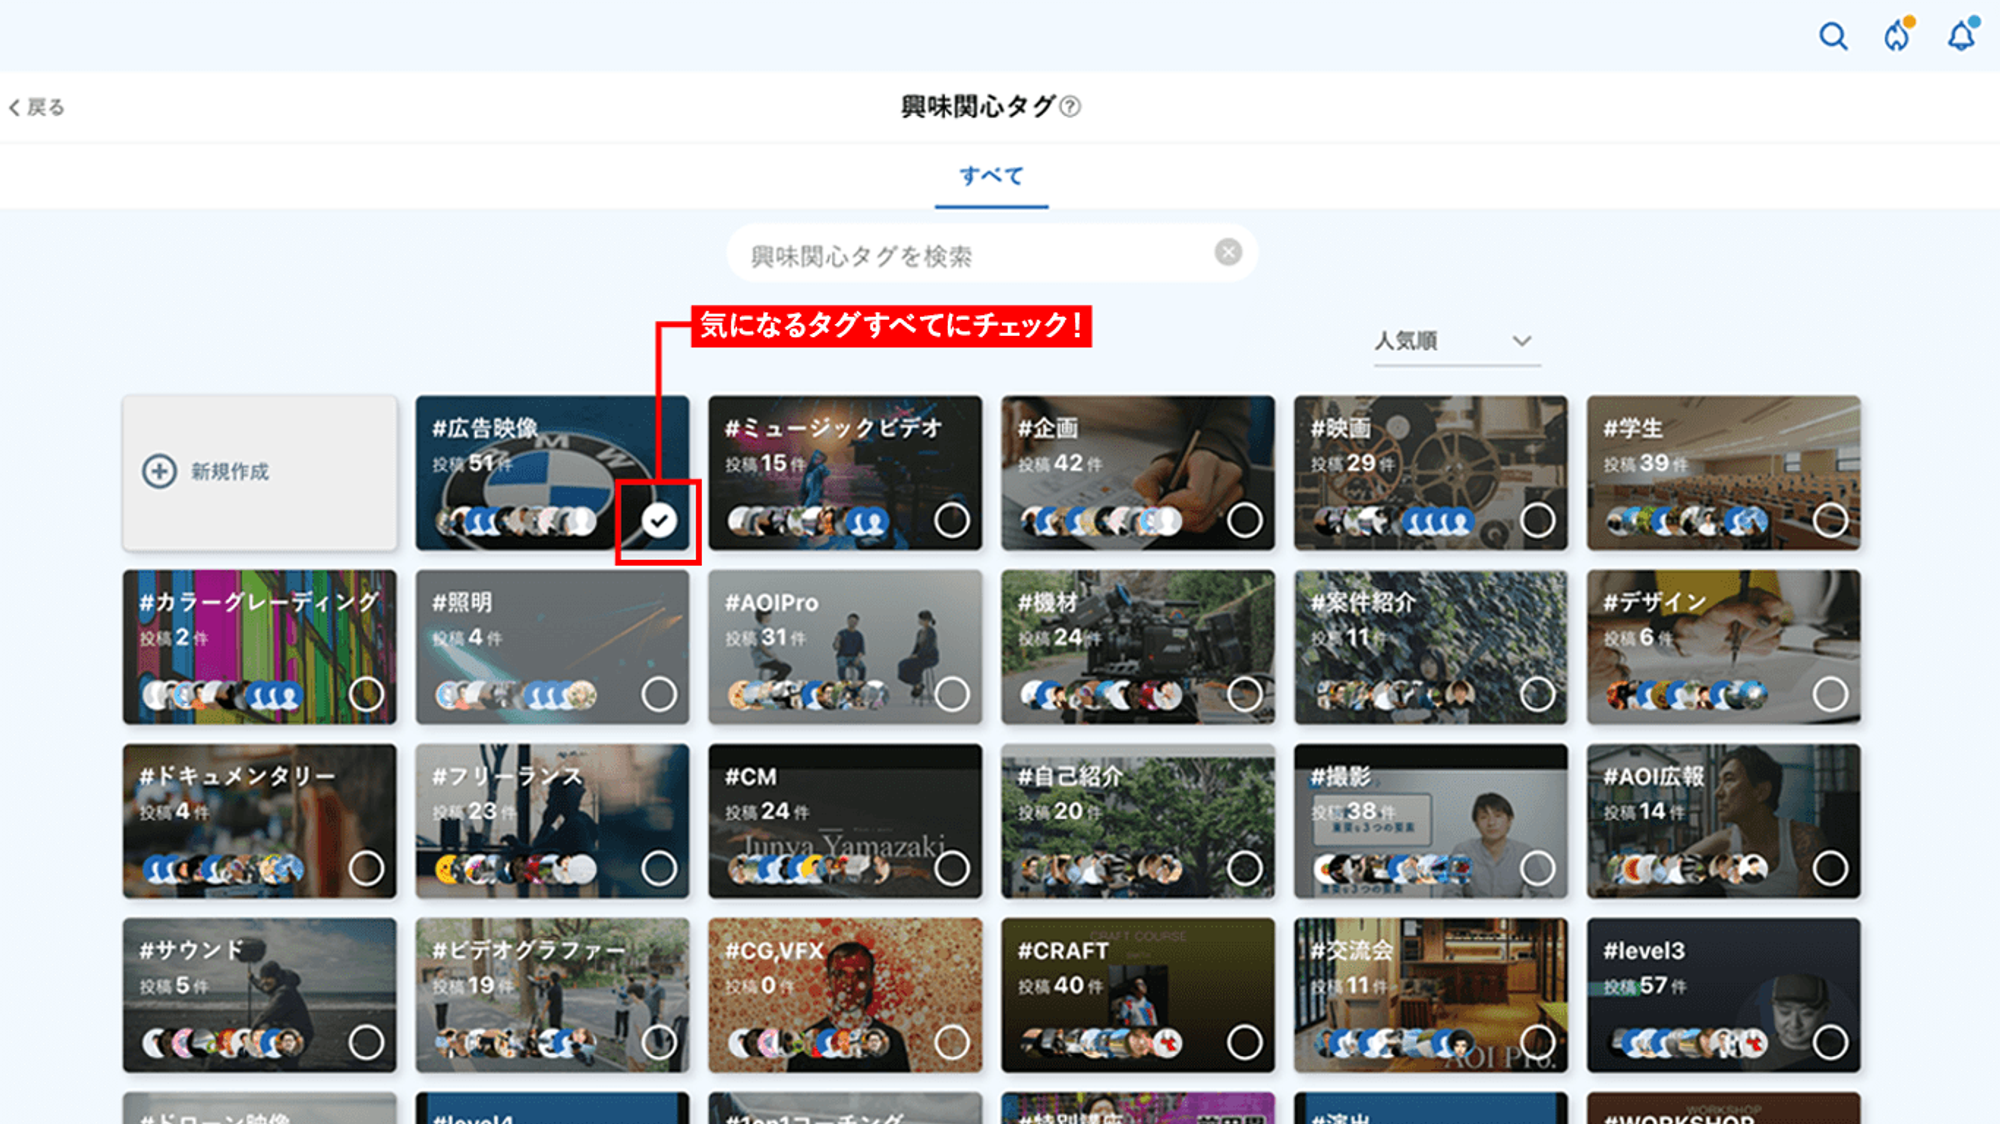The width and height of the screenshot is (2000, 1124).
Task: Click member avatars on #CRAFT card
Action: coord(1102,1043)
